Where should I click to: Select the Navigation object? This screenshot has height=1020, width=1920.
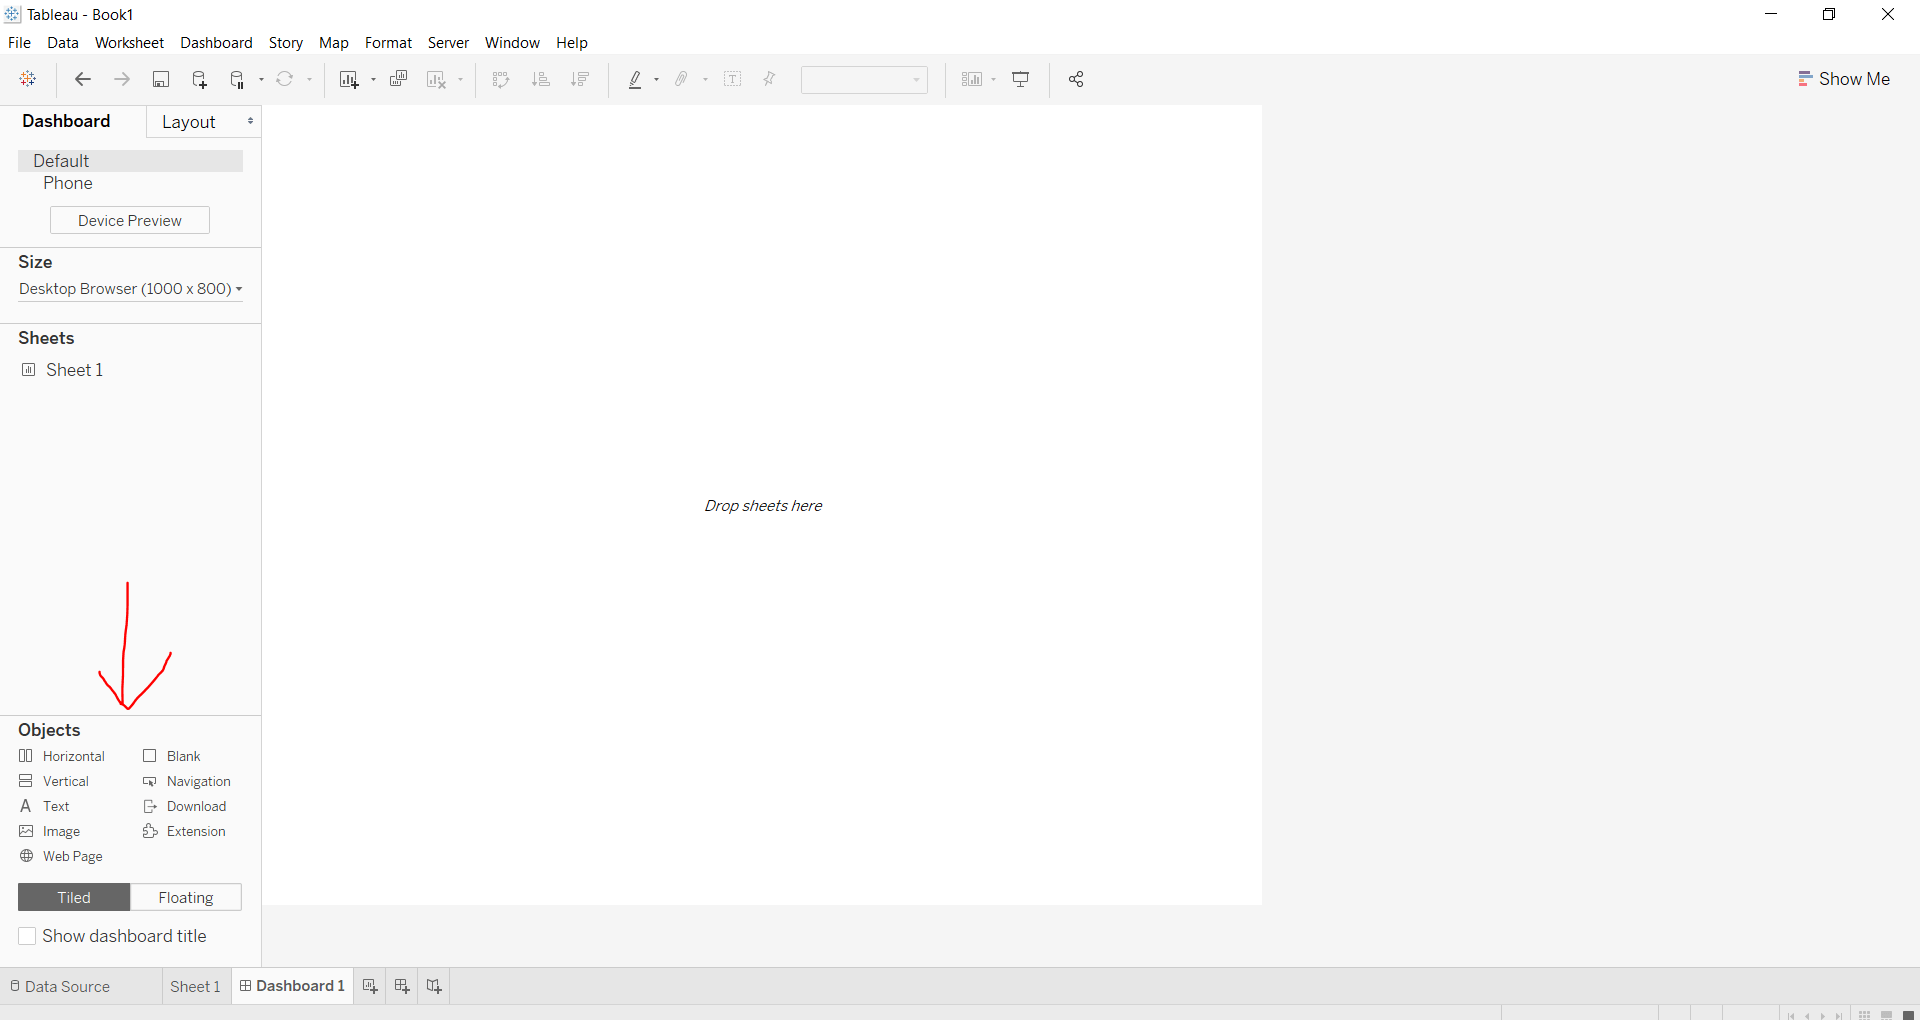tap(187, 781)
